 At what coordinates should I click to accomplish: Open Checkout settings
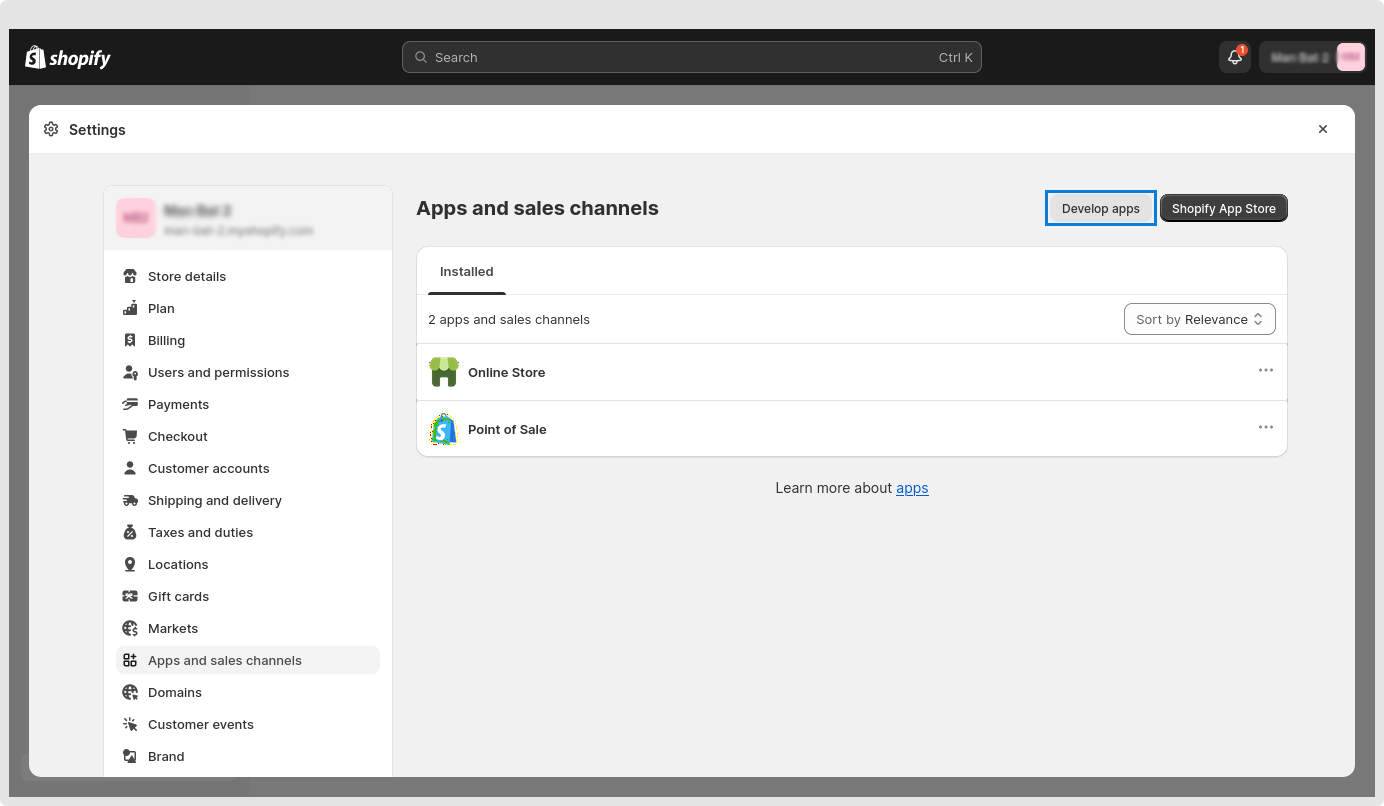point(248,436)
